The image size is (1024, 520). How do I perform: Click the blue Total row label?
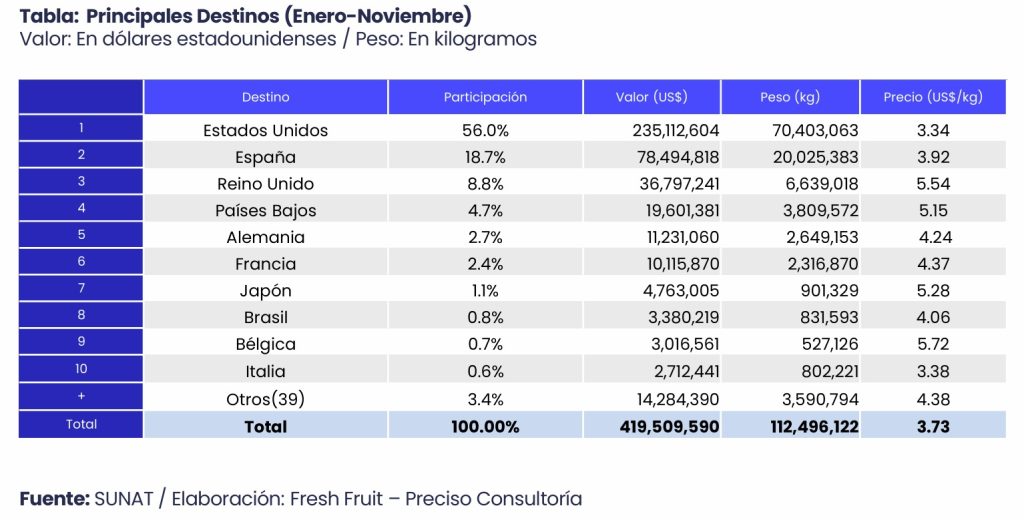(x=81, y=424)
